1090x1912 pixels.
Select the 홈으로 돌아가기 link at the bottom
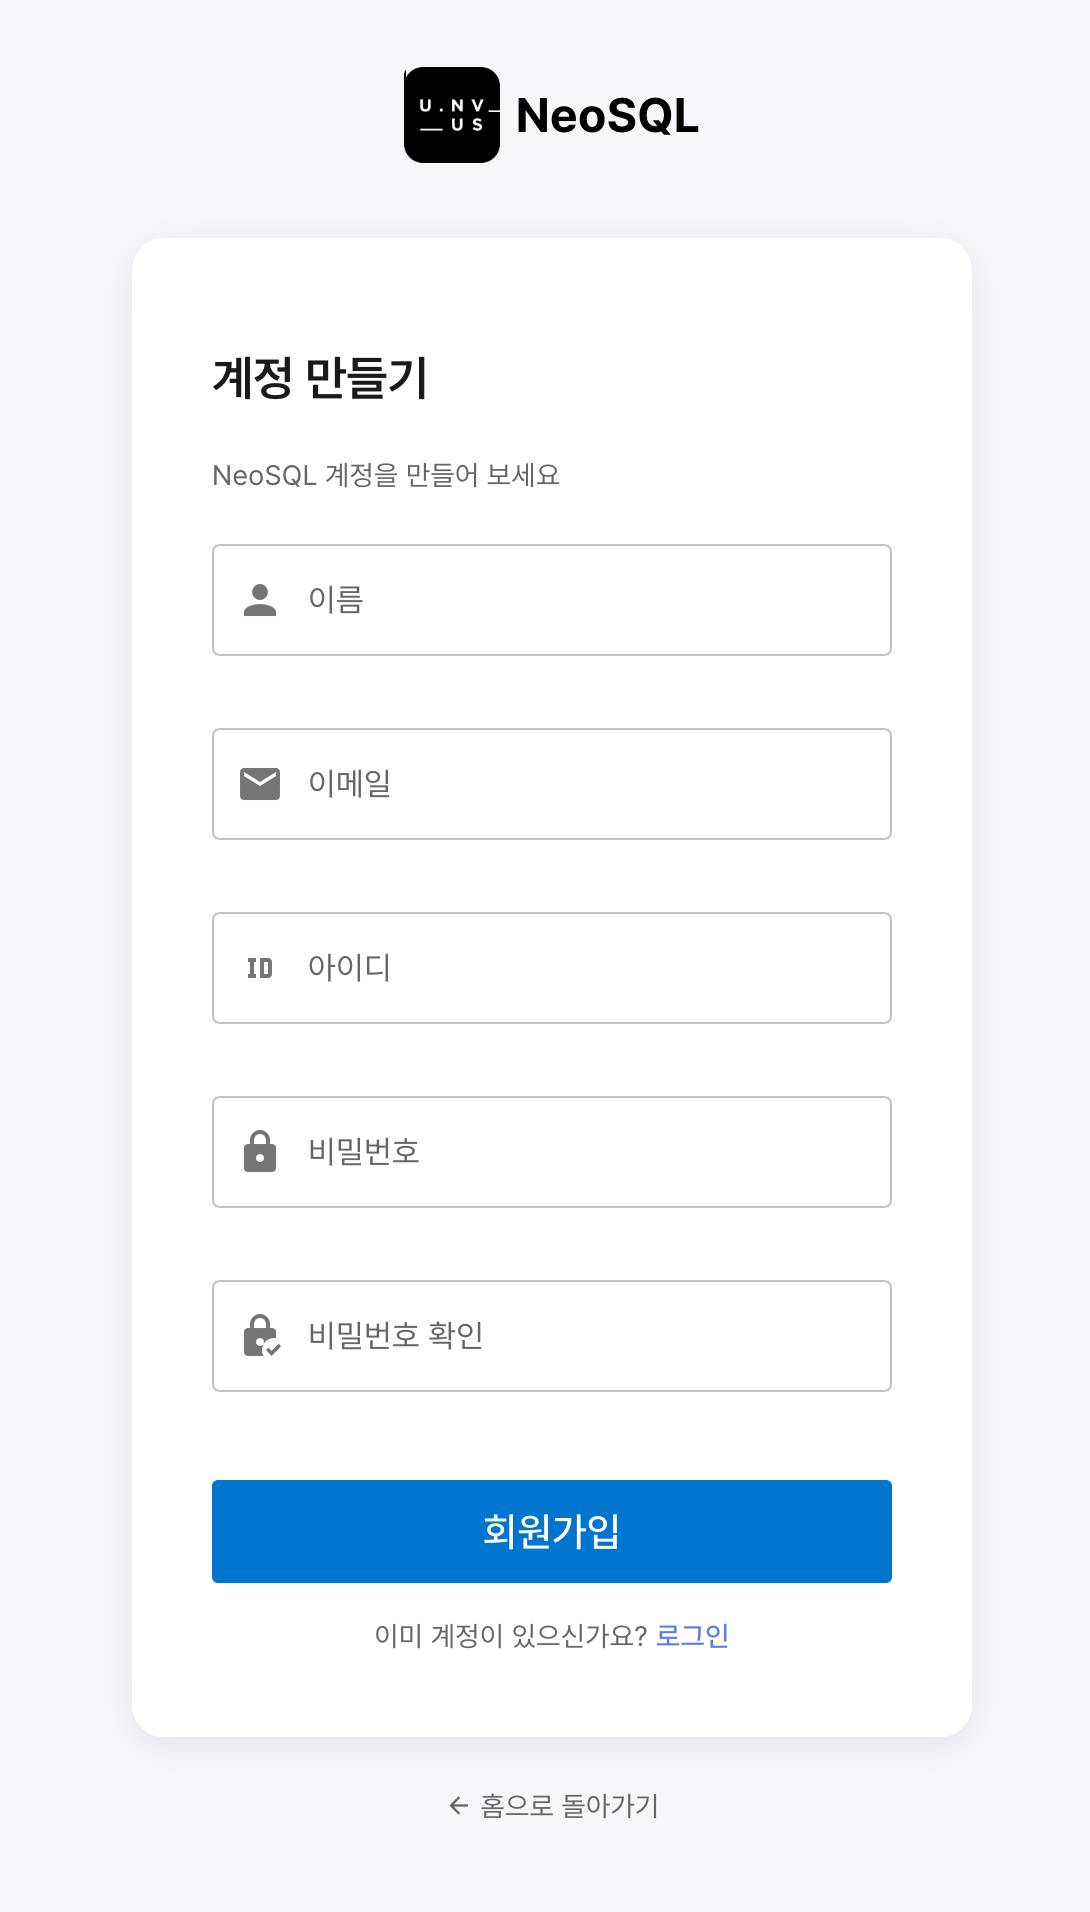pyautogui.click(x=568, y=1806)
